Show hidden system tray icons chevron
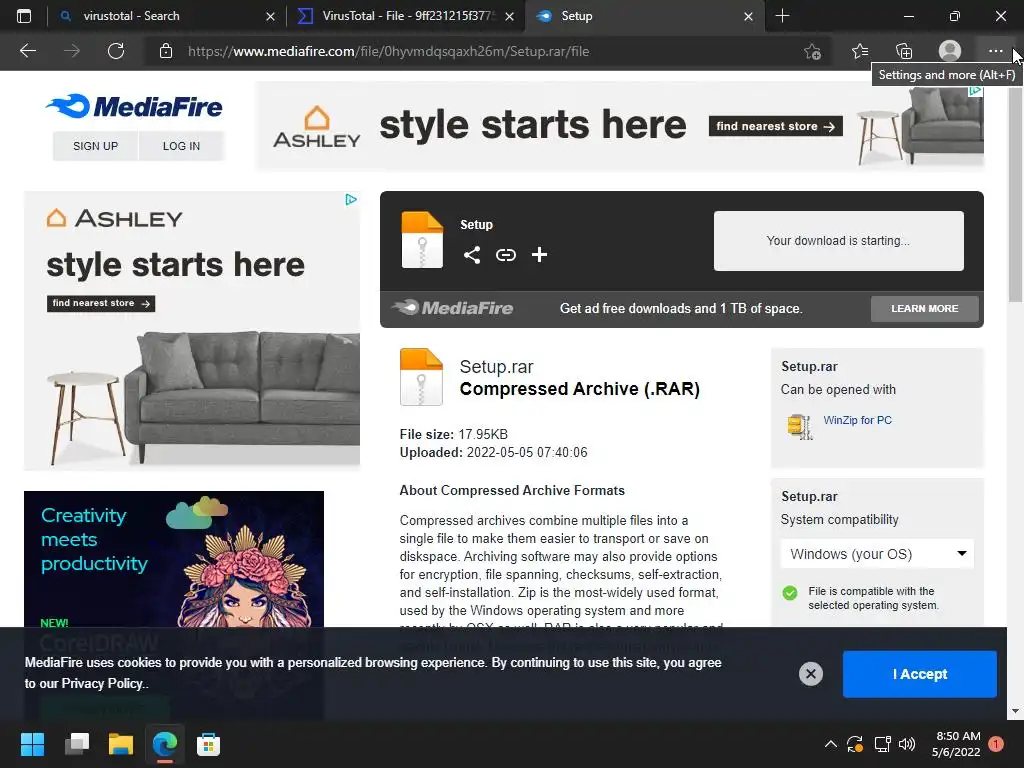This screenshot has height=768, width=1024. [831, 744]
